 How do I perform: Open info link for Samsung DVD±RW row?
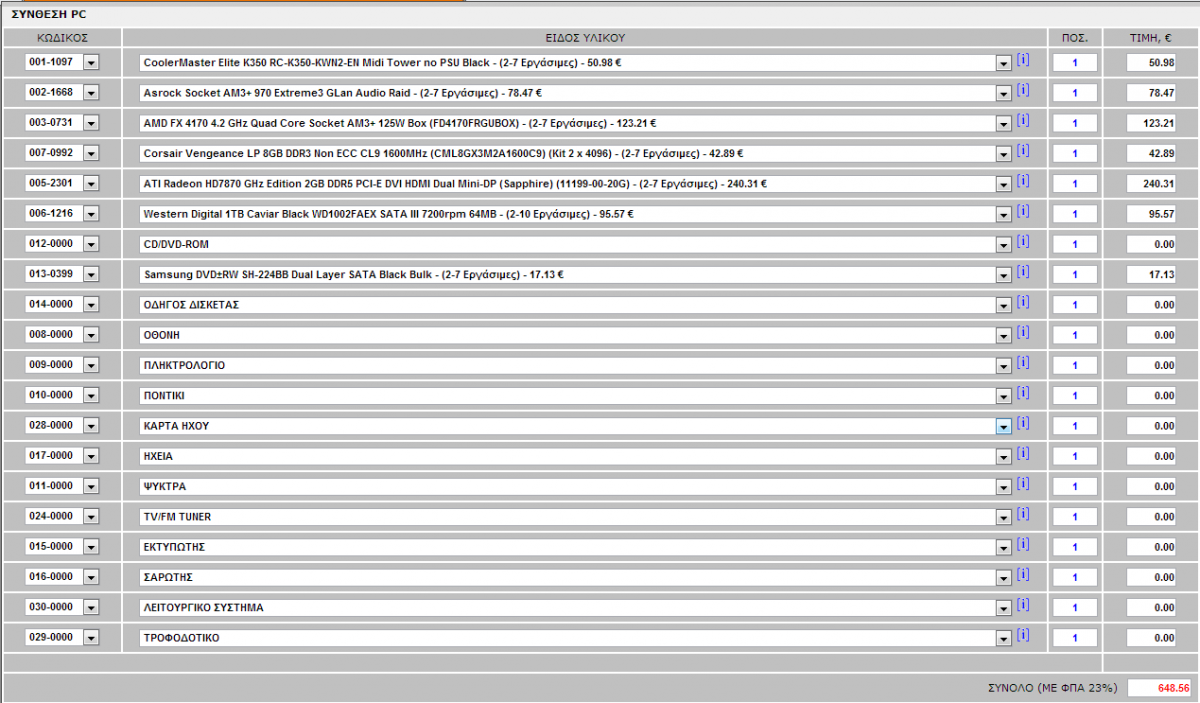[x=1023, y=272]
